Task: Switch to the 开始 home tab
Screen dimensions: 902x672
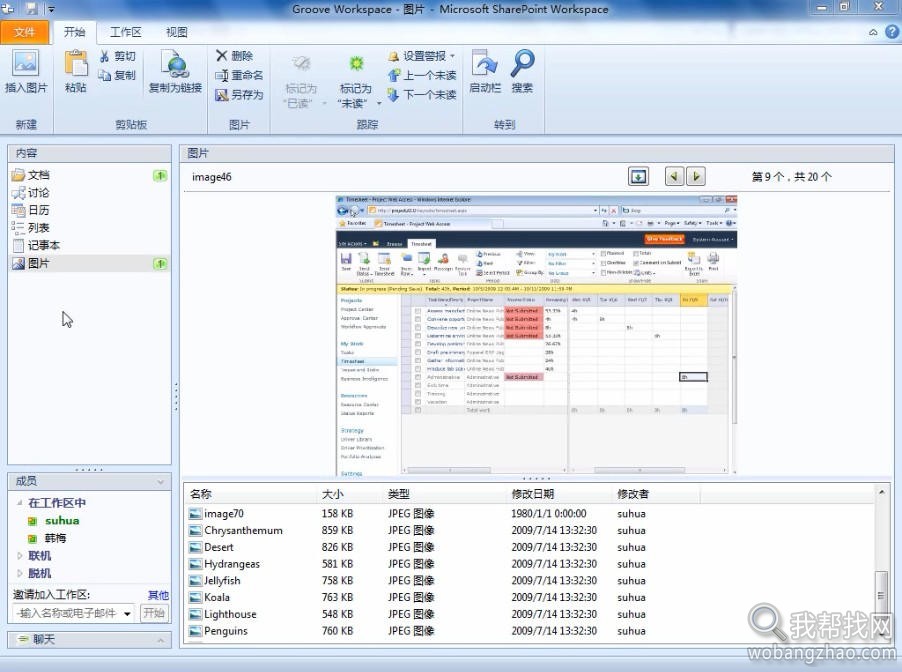Action: coord(75,32)
